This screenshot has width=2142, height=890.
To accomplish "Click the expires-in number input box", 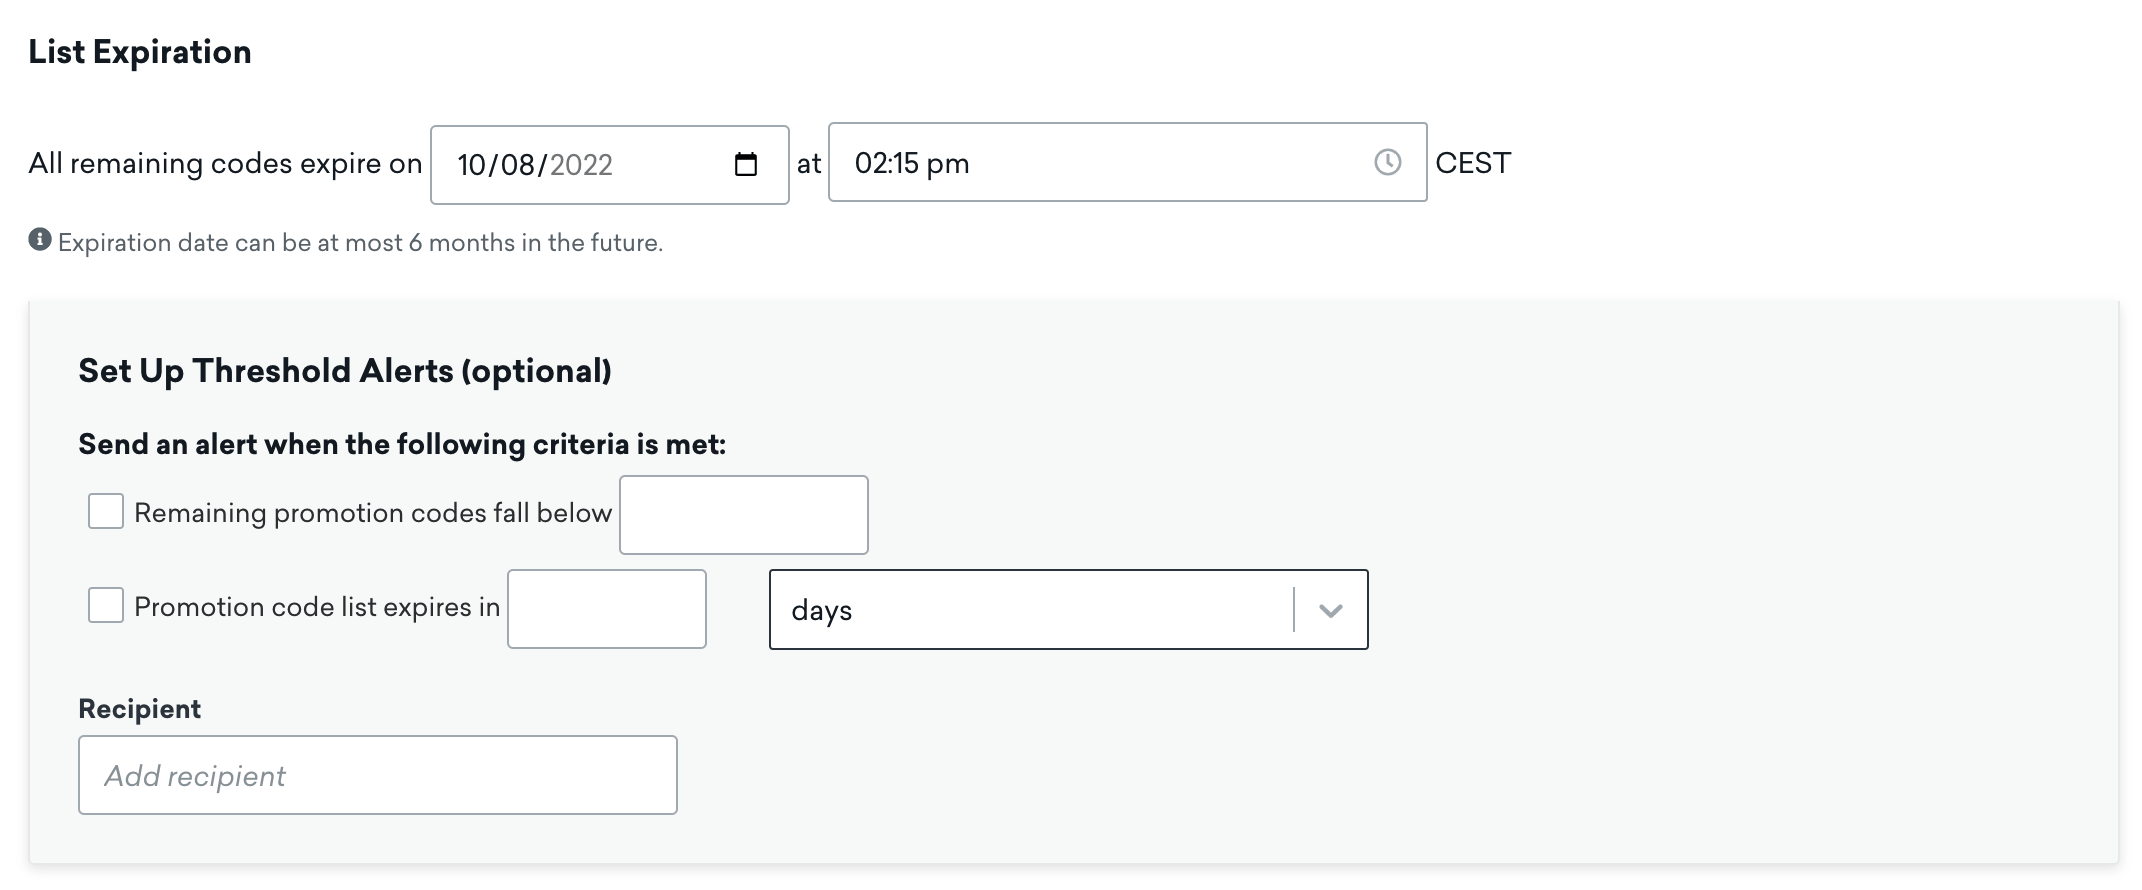I will 606,609.
